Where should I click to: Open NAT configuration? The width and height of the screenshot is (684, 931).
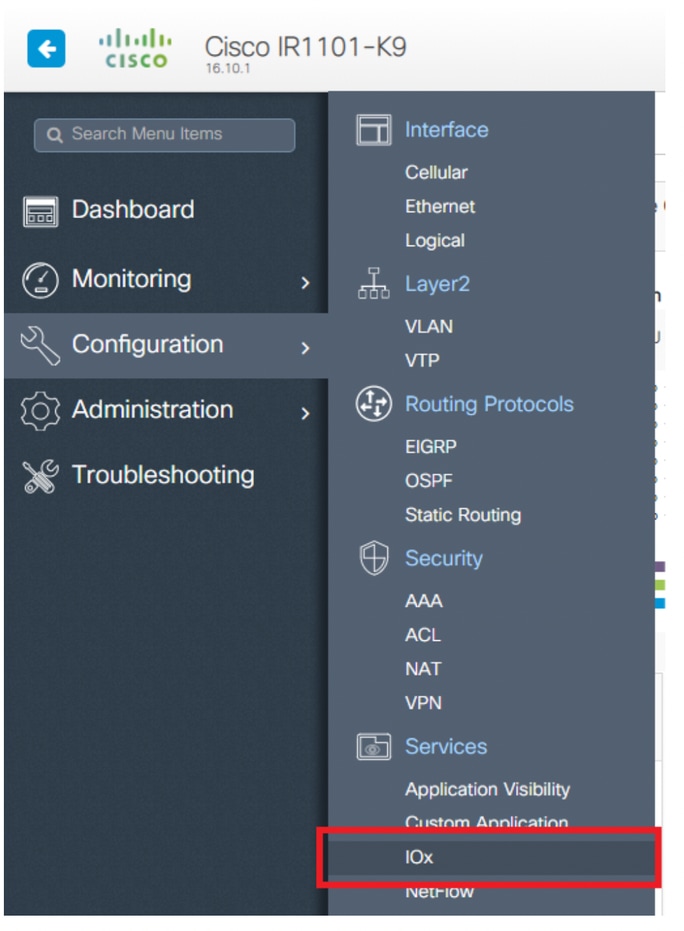[x=423, y=669]
